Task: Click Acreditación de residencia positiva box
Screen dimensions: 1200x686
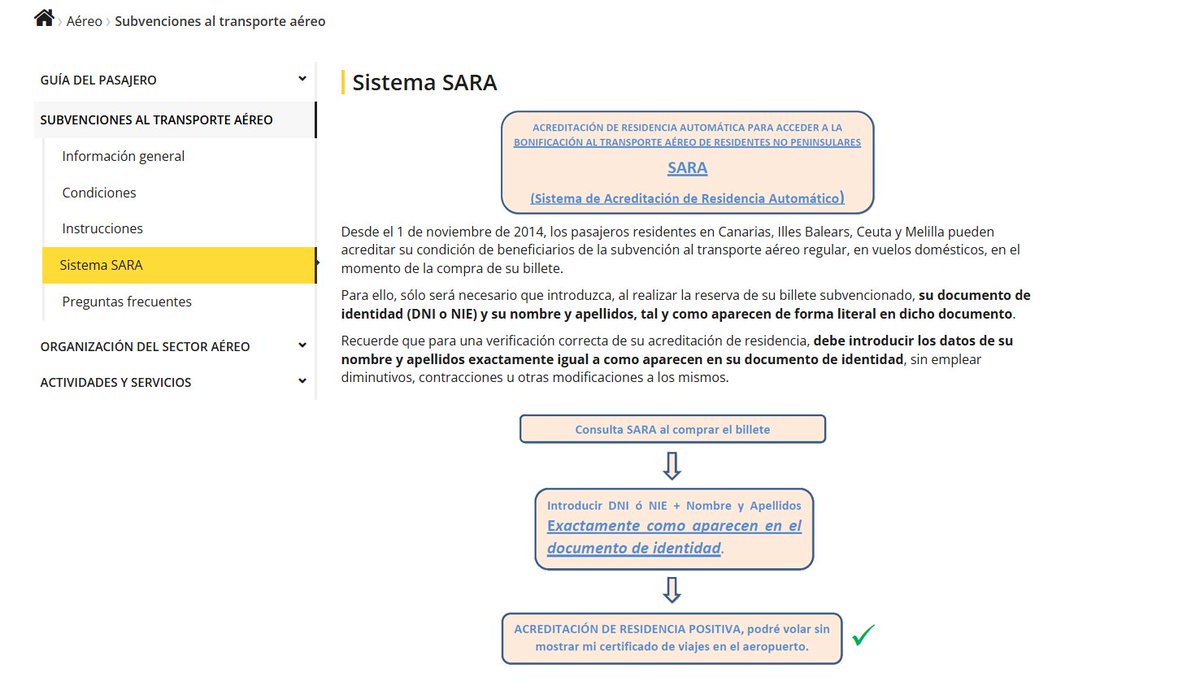Action: pos(672,638)
